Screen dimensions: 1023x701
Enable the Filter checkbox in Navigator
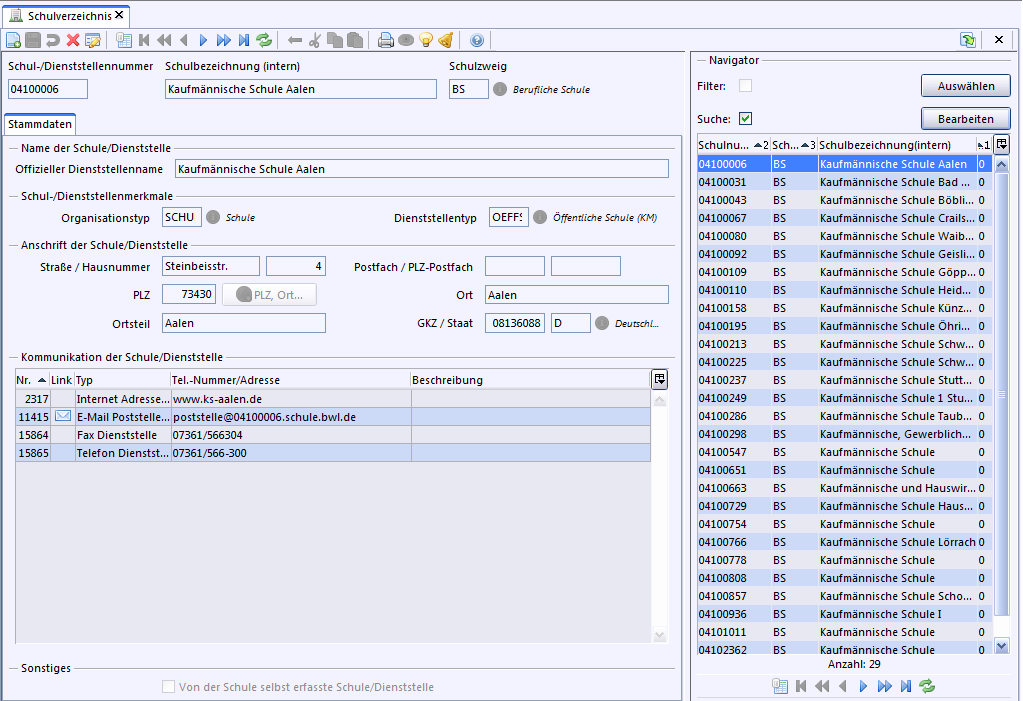pos(745,86)
